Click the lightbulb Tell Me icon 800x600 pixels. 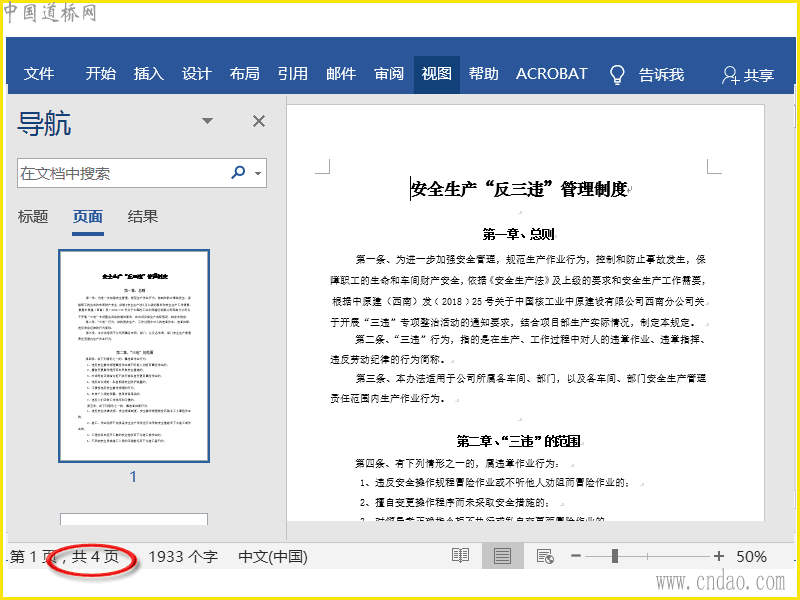[x=617, y=75]
